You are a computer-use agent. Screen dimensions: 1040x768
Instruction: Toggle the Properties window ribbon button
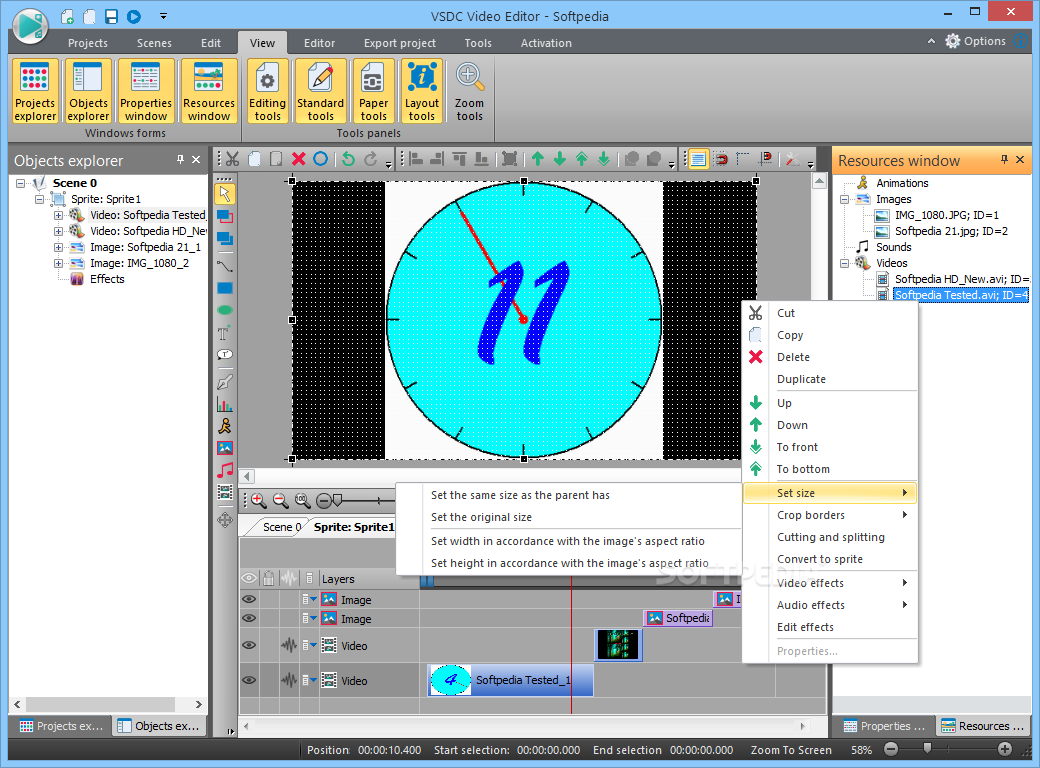coord(146,91)
